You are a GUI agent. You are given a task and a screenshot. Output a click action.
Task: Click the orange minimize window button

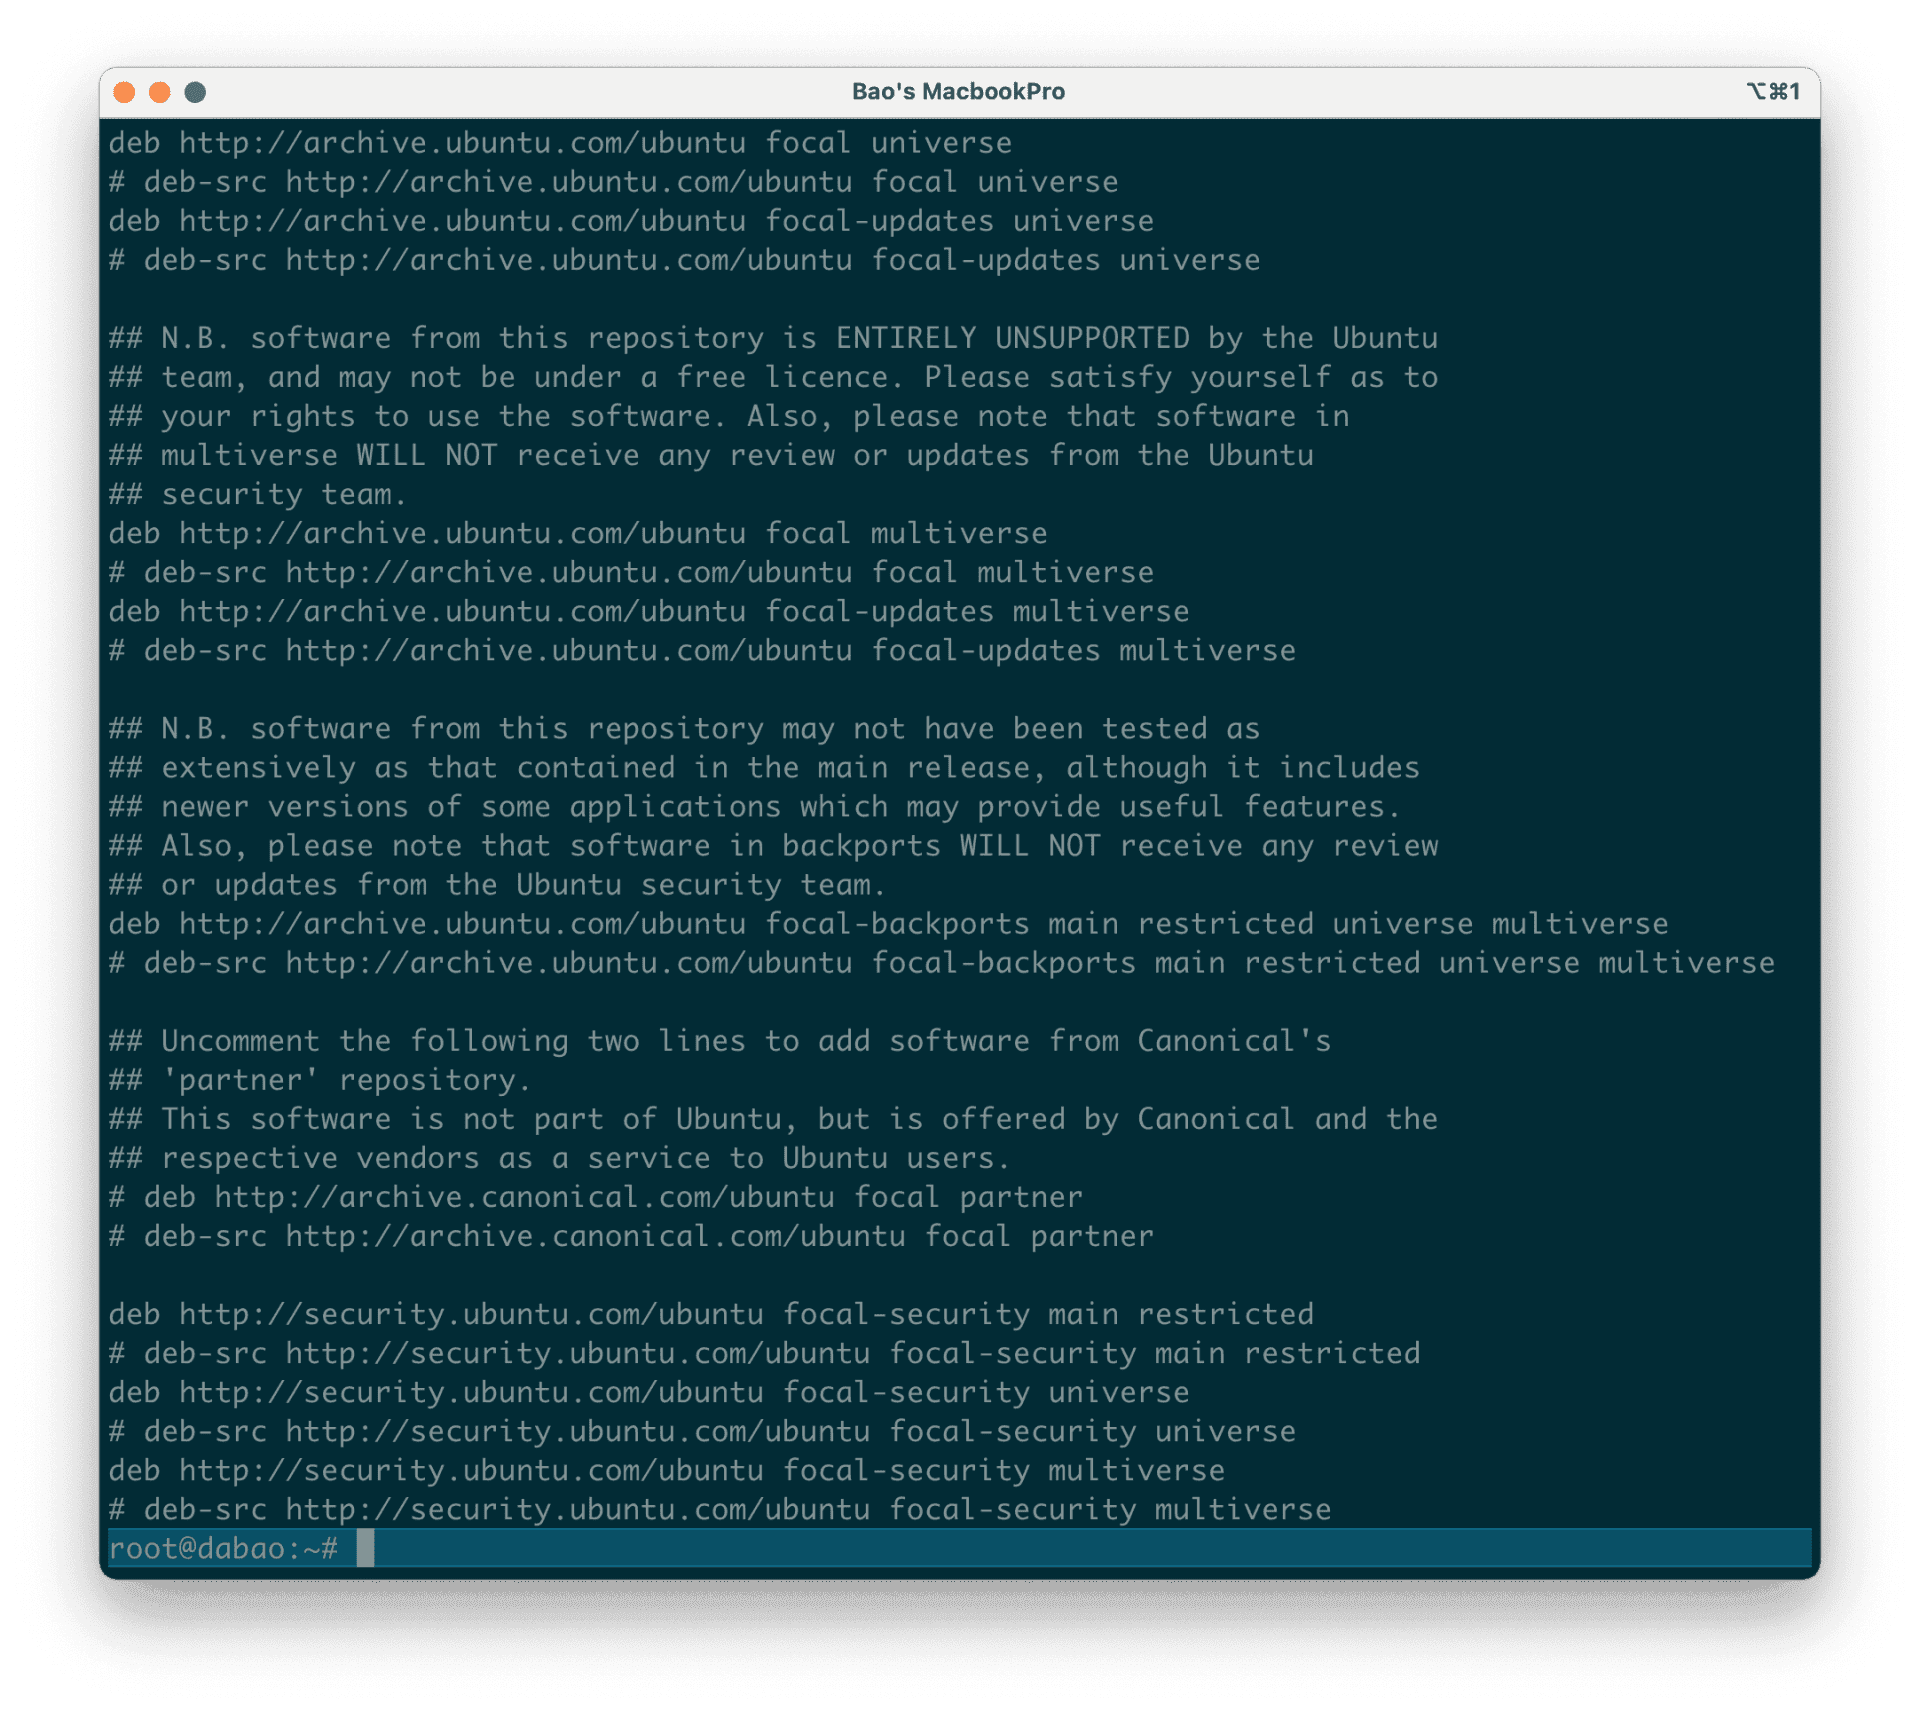(x=159, y=92)
